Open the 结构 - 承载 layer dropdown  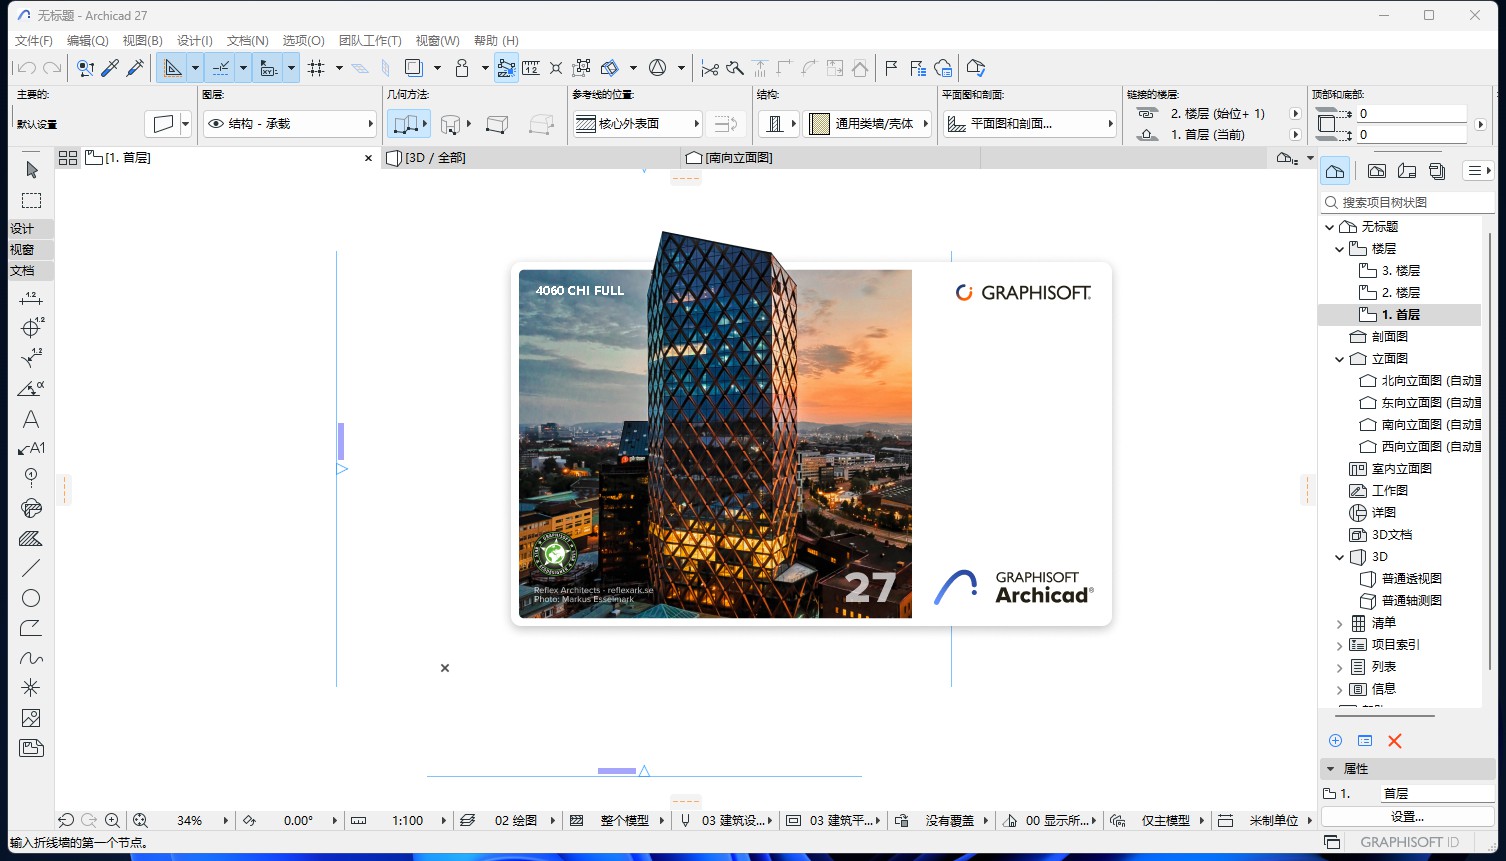tap(289, 124)
